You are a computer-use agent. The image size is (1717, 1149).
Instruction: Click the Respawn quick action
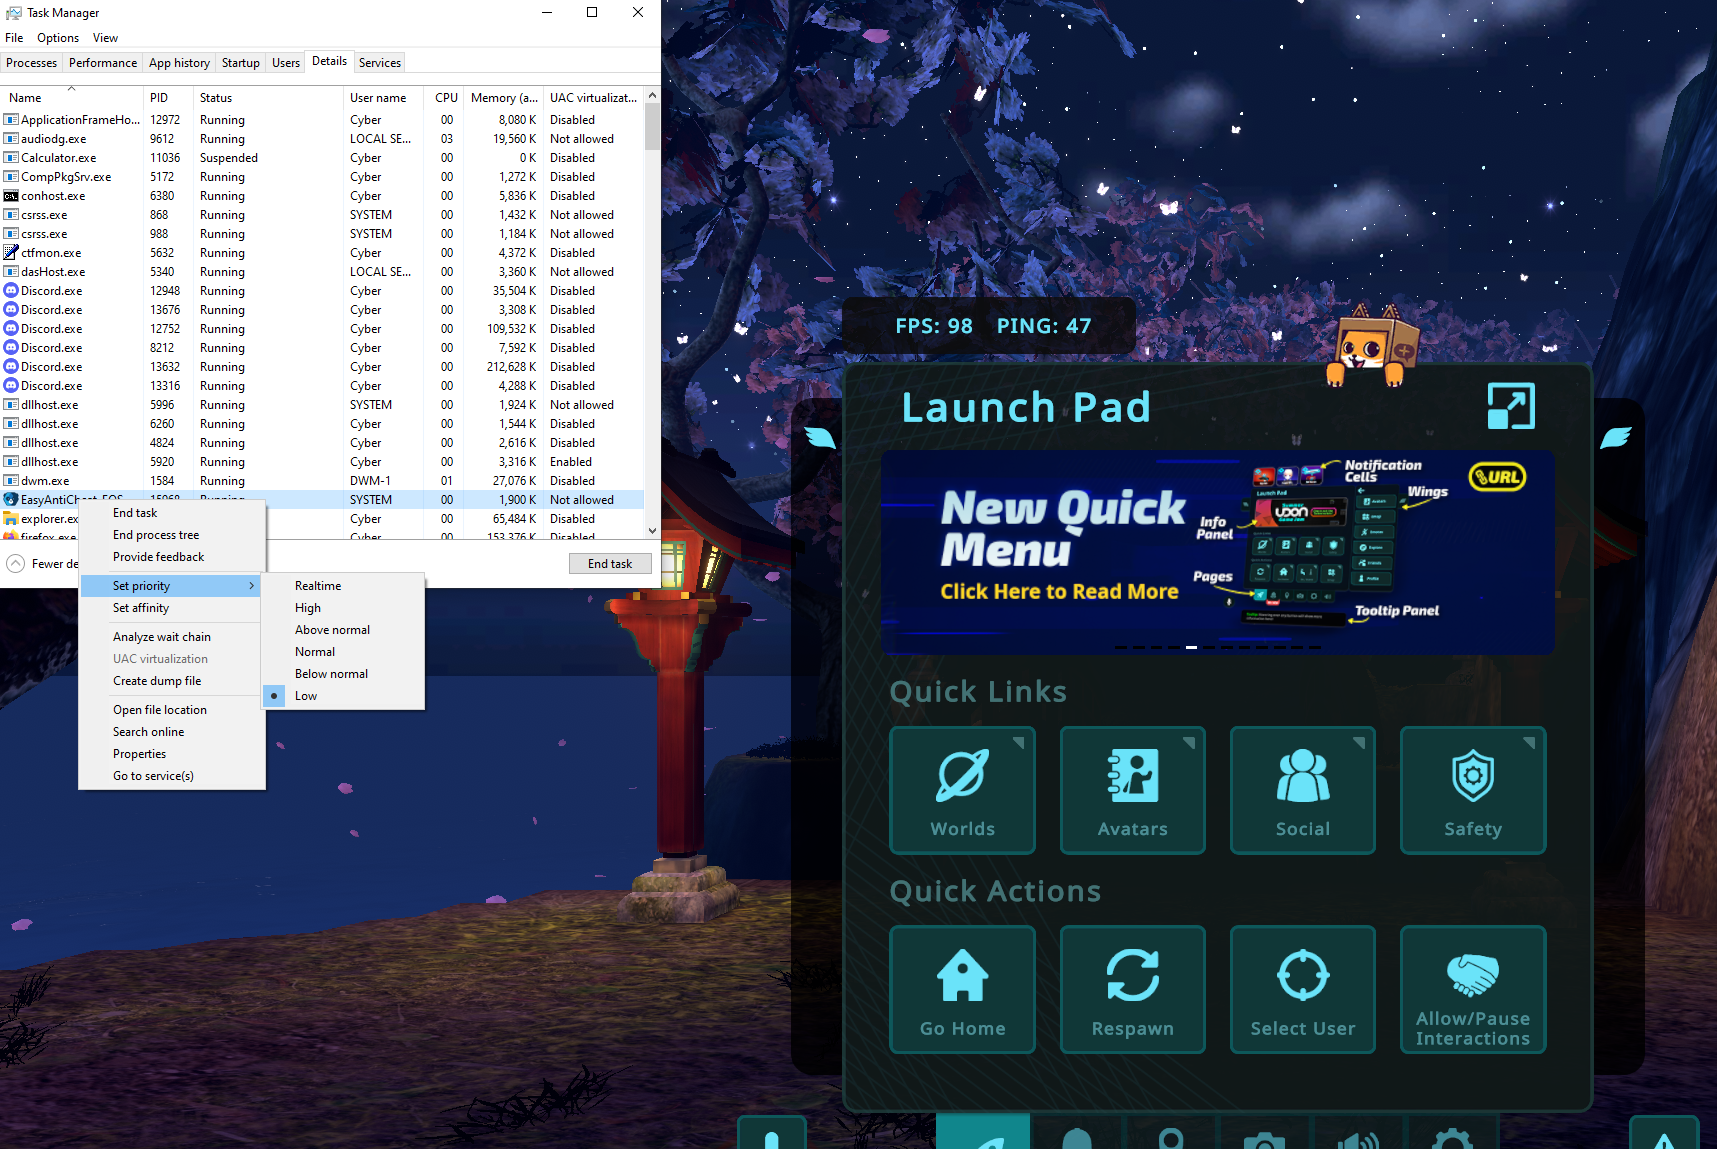[x=1132, y=990]
